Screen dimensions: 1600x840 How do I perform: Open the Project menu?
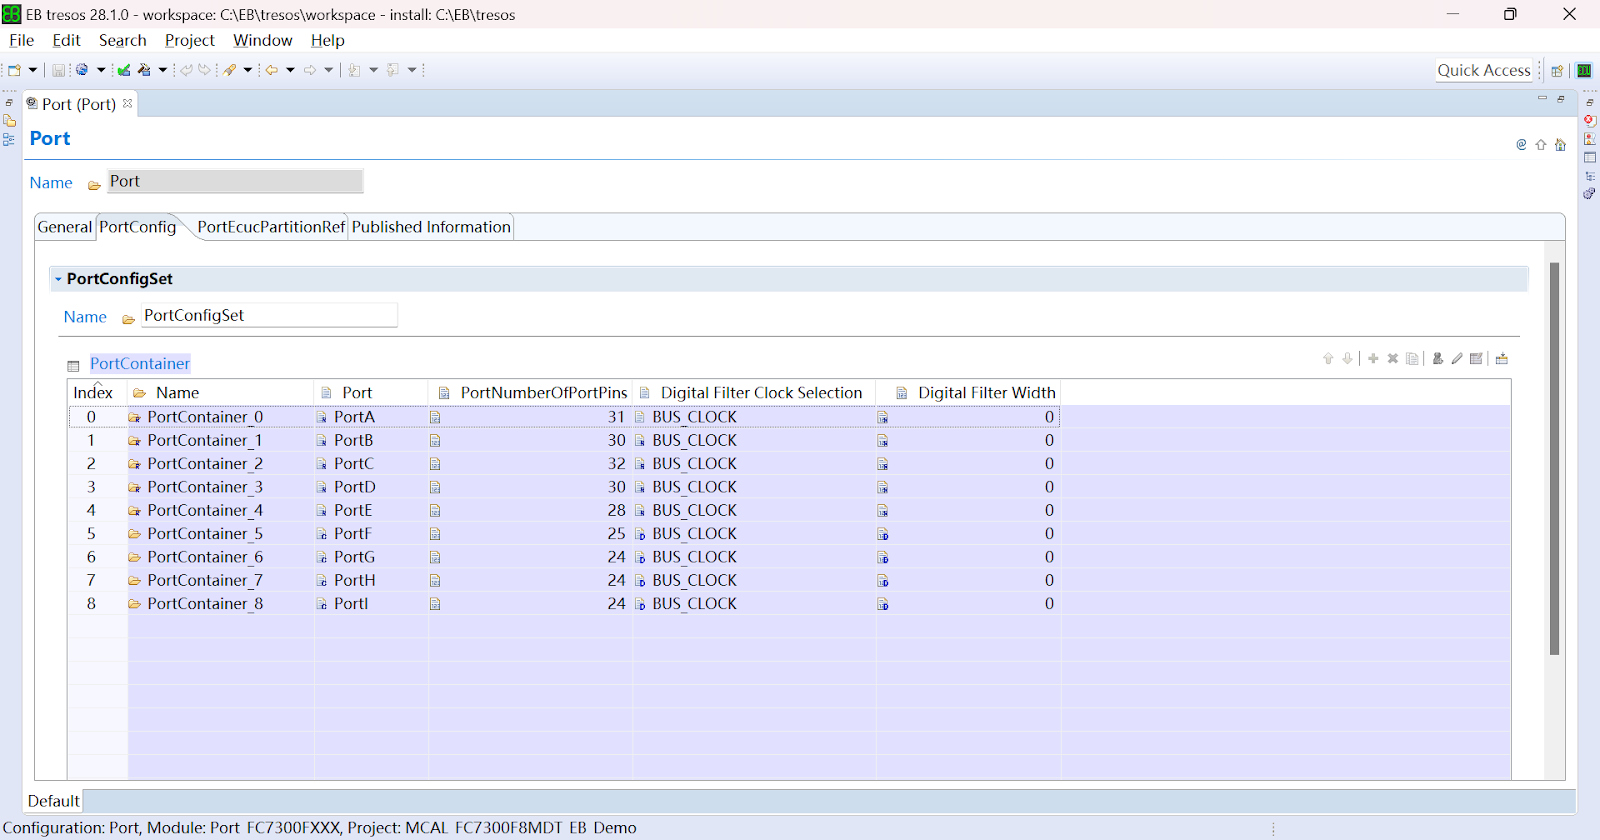click(190, 40)
